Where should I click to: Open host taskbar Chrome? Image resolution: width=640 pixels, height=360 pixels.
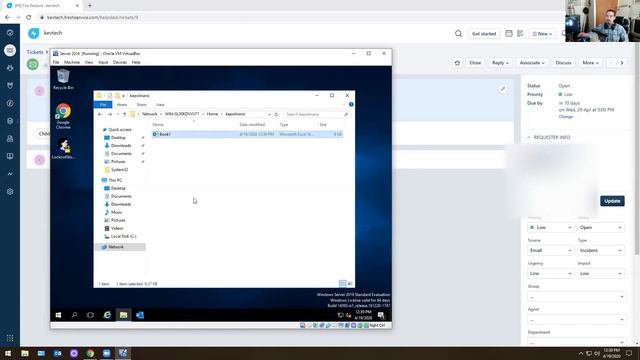90,353
